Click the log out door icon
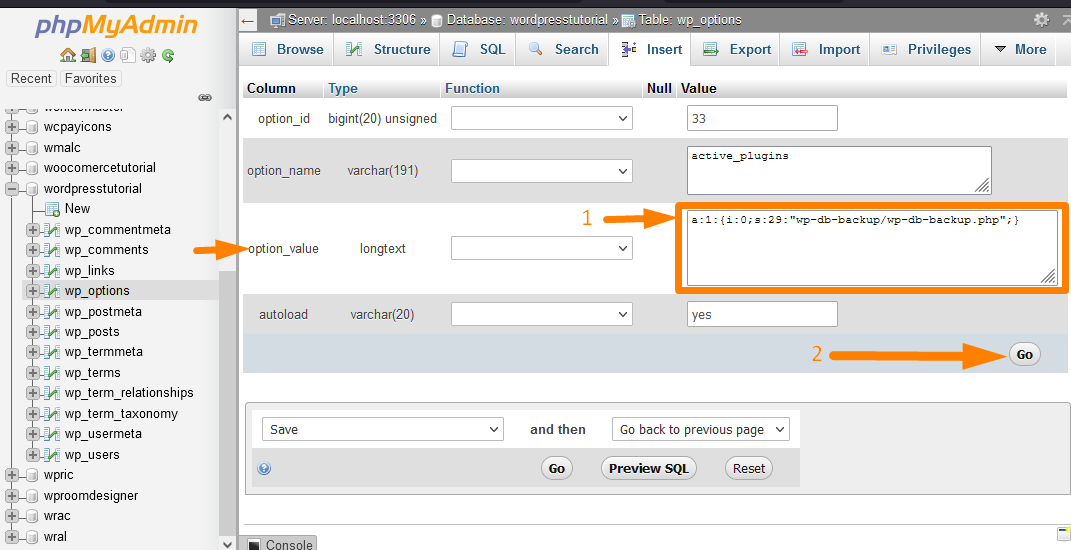The width and height of the screenshot is (1071, 550). (x=88, y=55)
